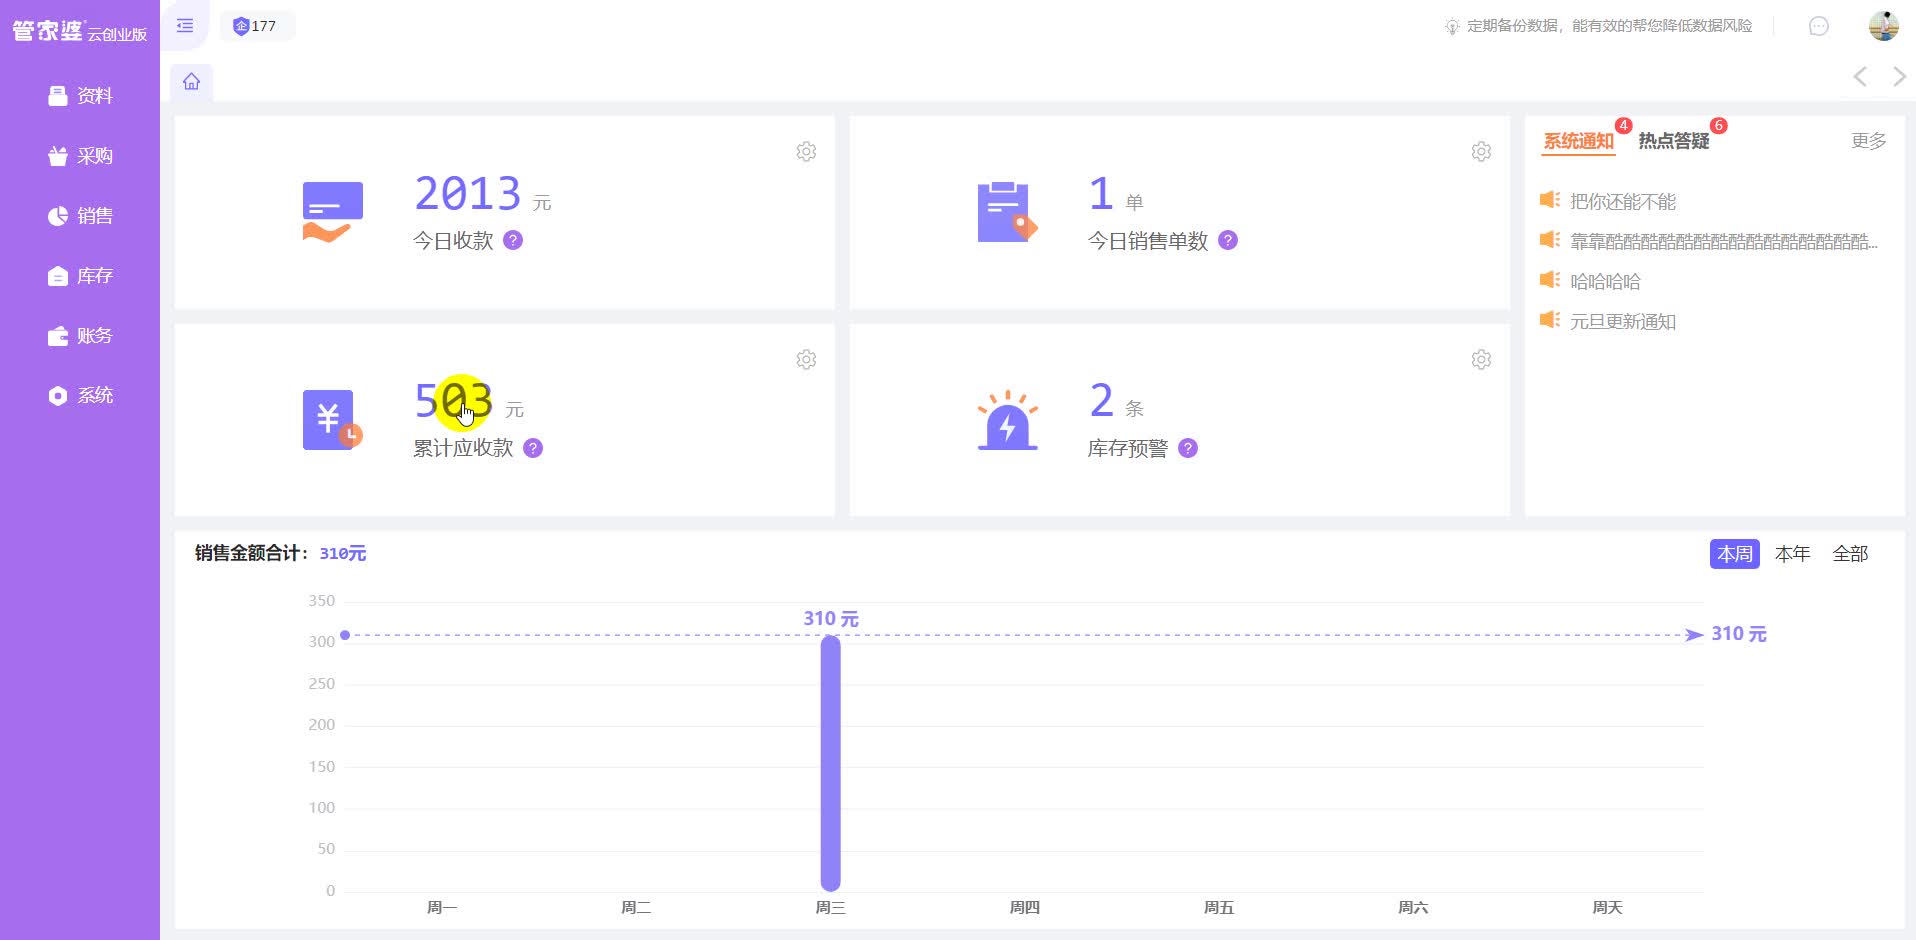Go to previous tab with left chevron
The height and width of the screenshot is (940, 1916).
tap(1860, 77)
